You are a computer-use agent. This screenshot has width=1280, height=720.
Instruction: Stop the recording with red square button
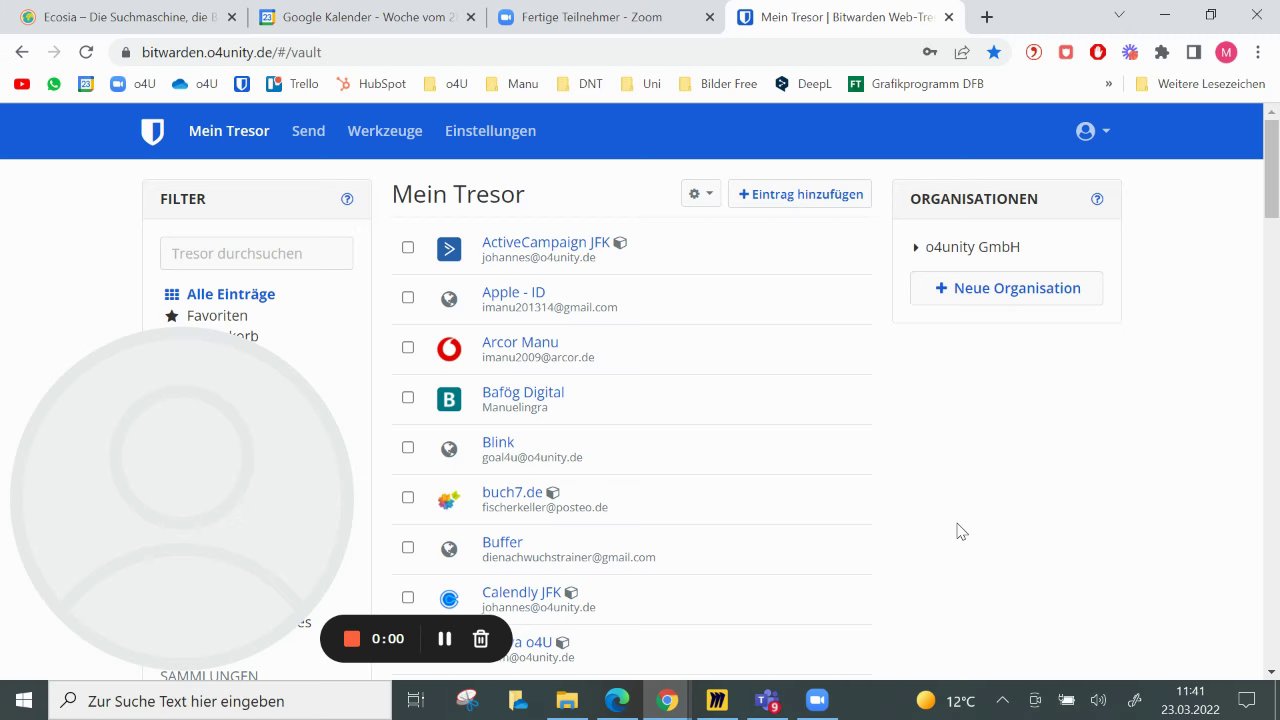tap(352, 639)
